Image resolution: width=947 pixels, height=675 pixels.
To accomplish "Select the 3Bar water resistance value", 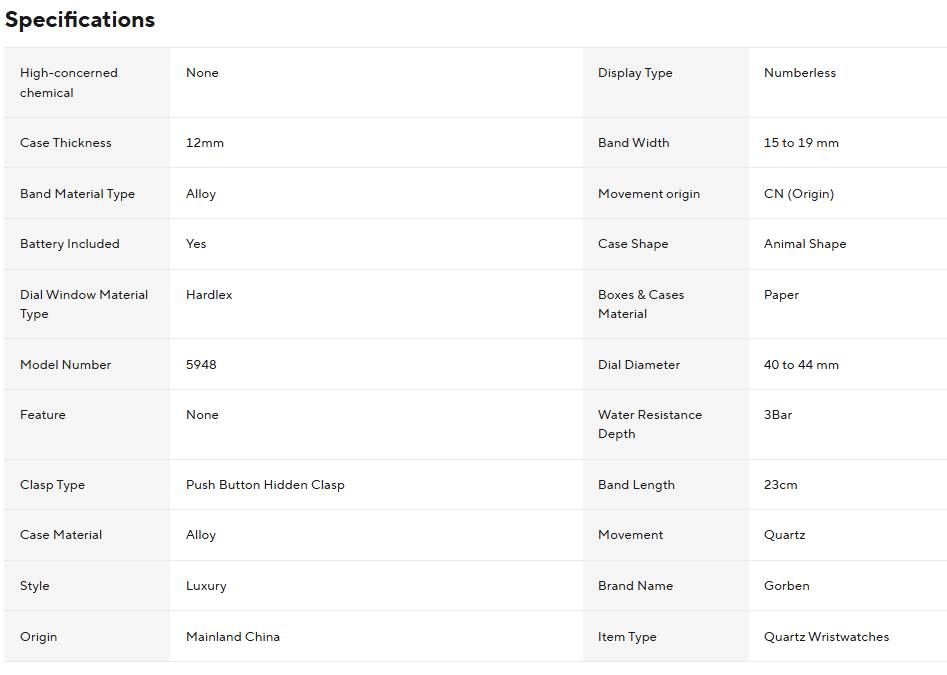I will coord(778,415).
